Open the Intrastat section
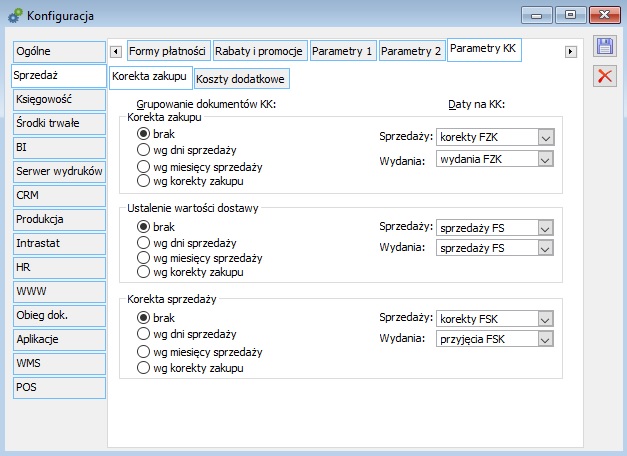The image size is (627, 456). point(59,244)
